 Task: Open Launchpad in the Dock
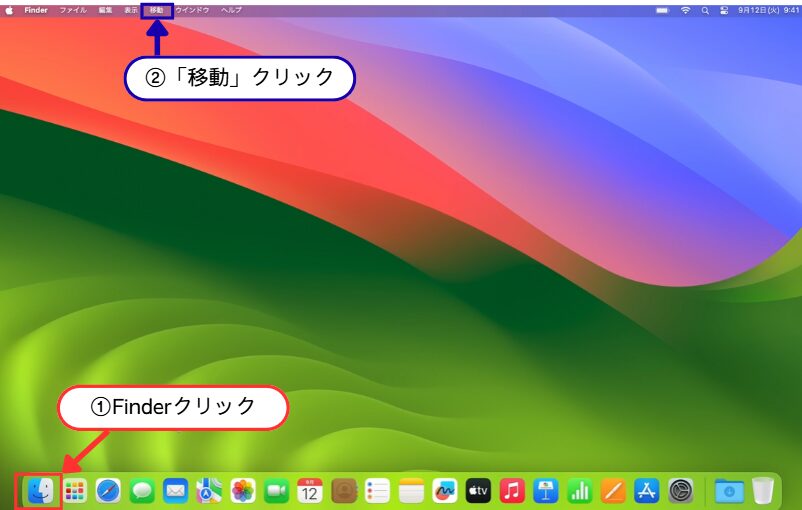point(75,490)
